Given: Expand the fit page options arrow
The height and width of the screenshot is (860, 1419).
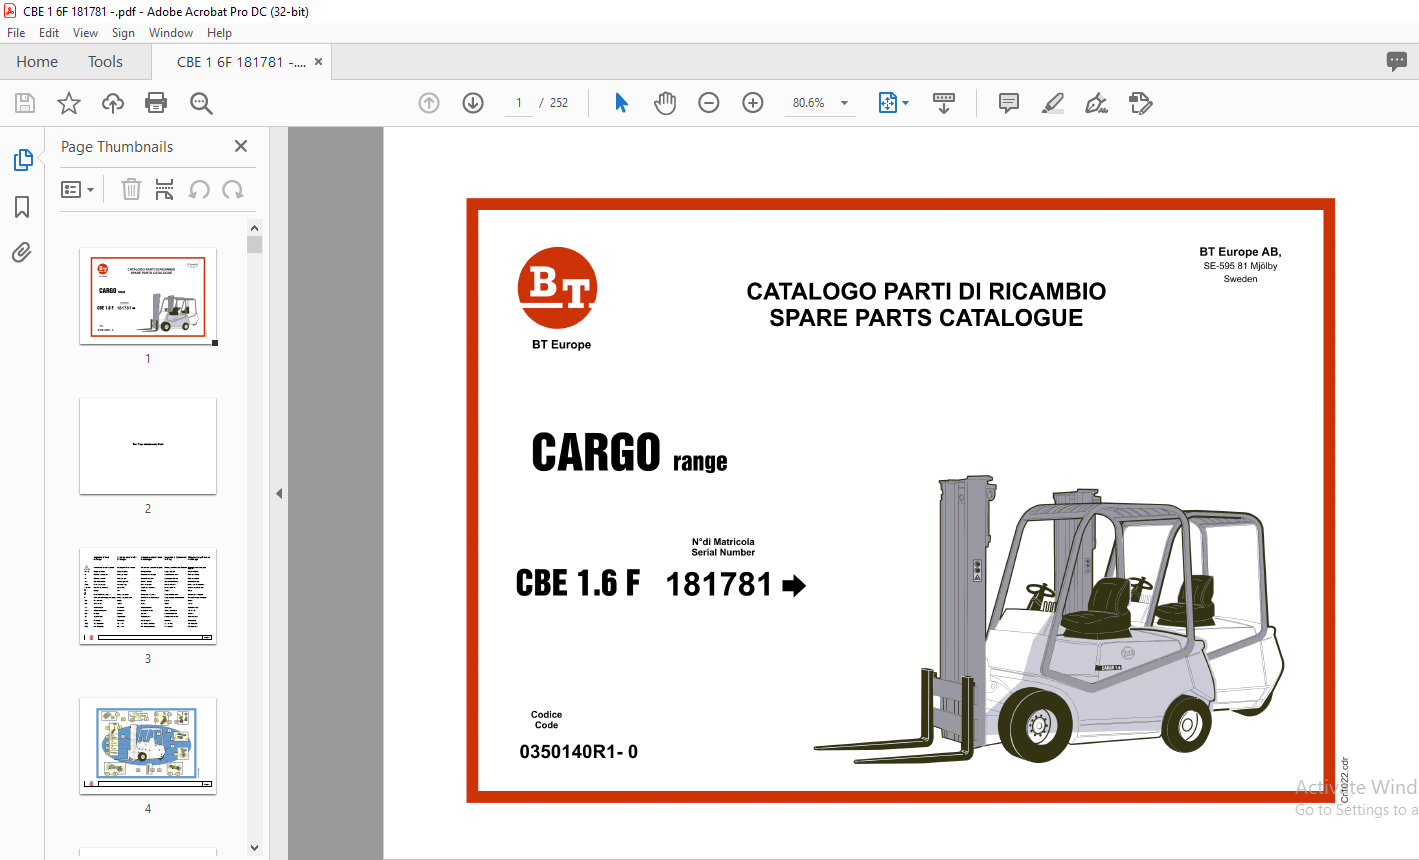Looking at the screenshot, I should [x=906, y=103].
